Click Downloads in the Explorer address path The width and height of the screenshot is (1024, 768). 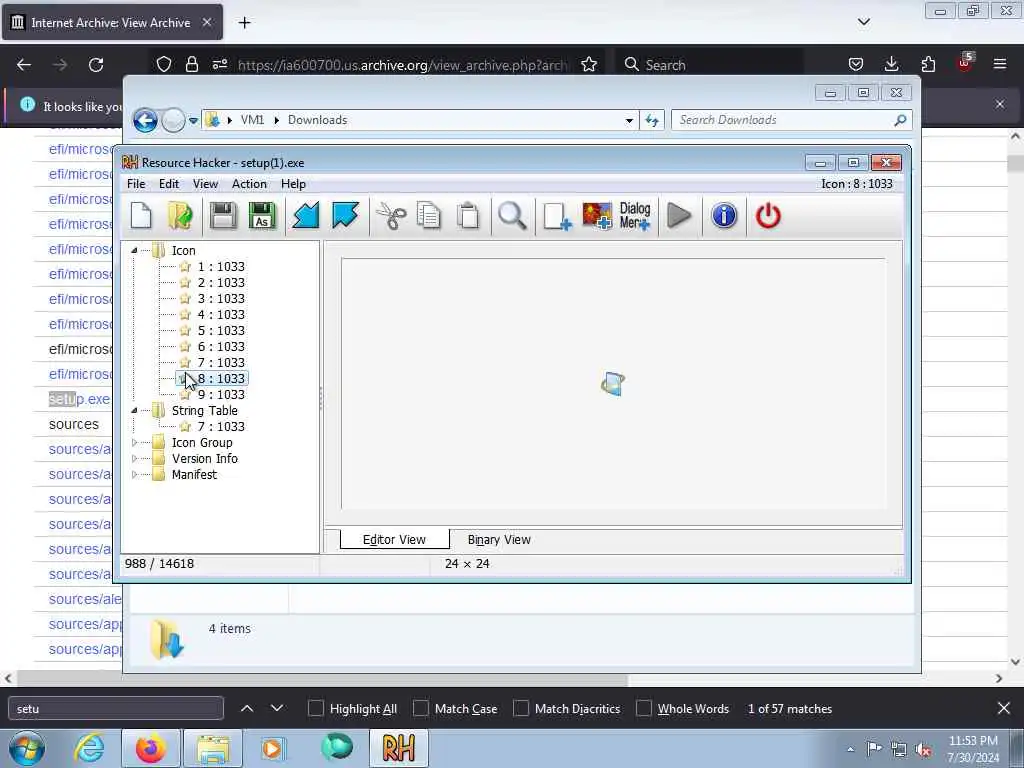point(317,120)
